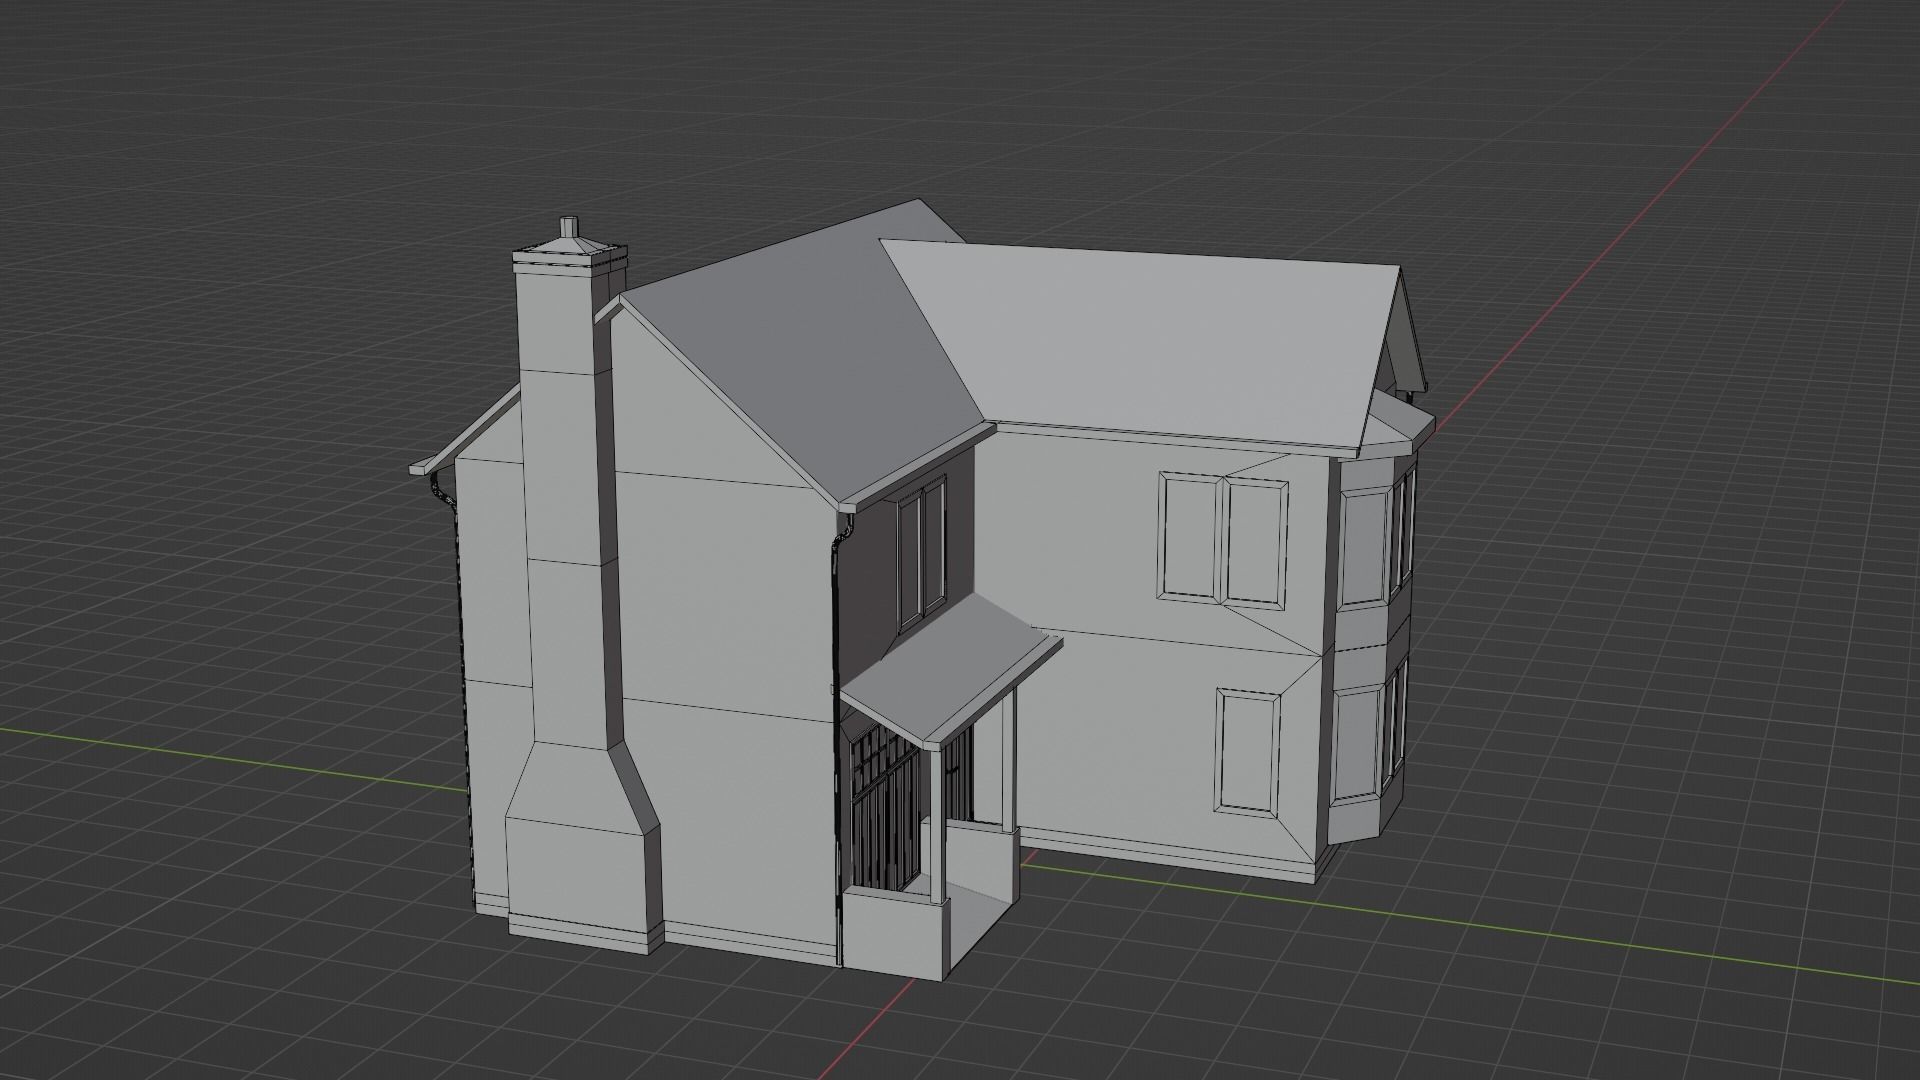
Task: Select the small porch roof over the entrance
Action: (x=950, y=670)
